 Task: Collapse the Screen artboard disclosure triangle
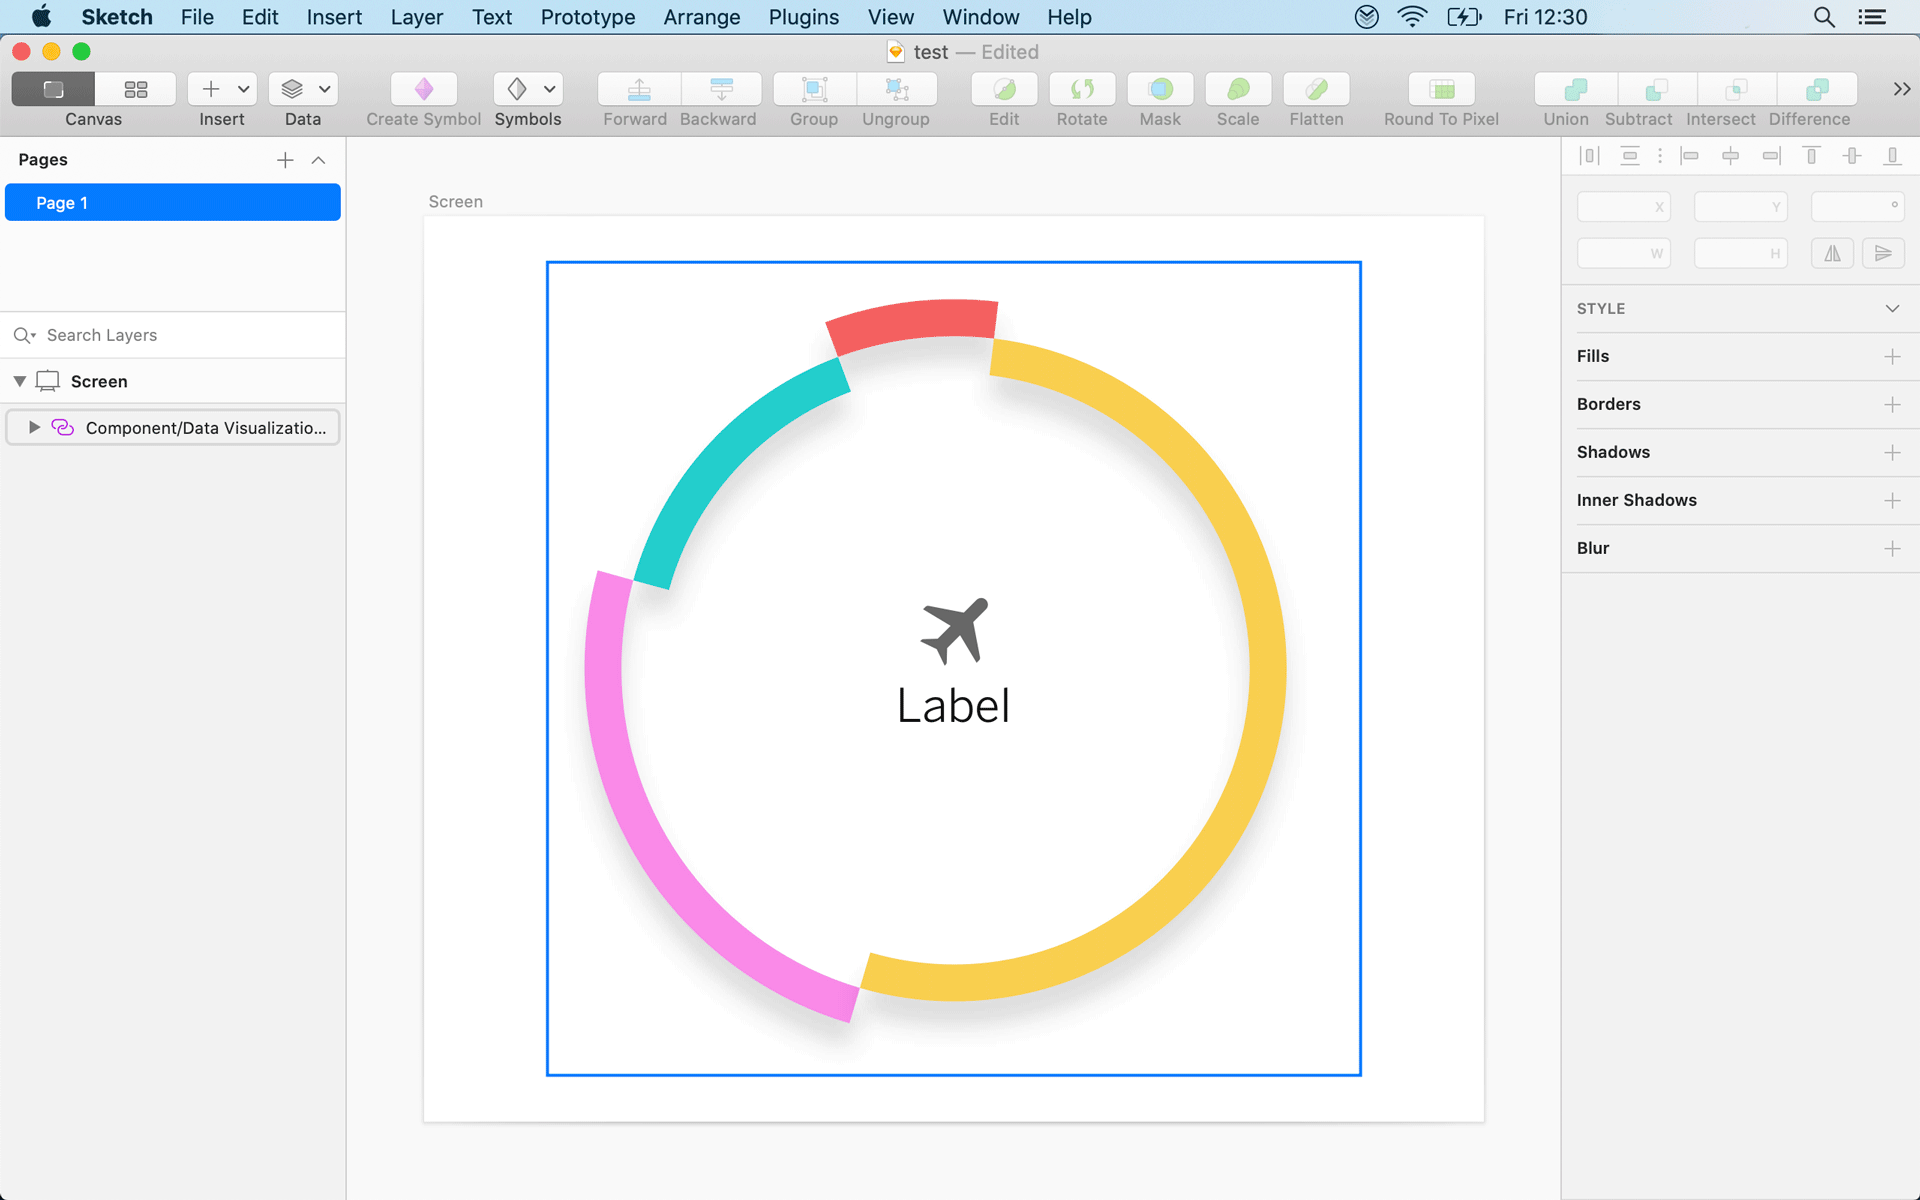[x=20, y=381]
